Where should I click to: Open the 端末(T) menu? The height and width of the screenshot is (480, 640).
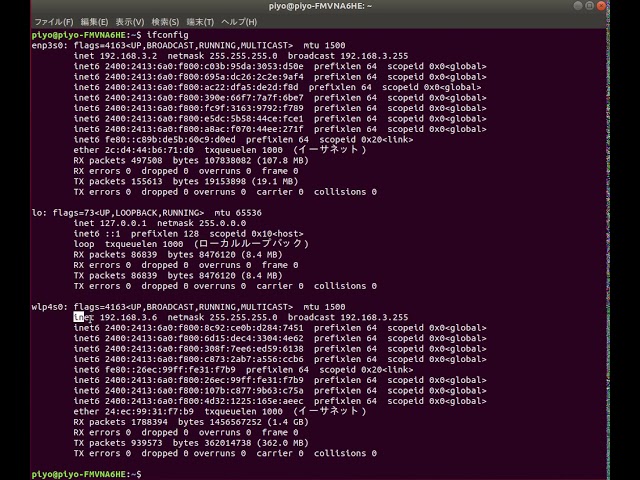click(201, 21)
